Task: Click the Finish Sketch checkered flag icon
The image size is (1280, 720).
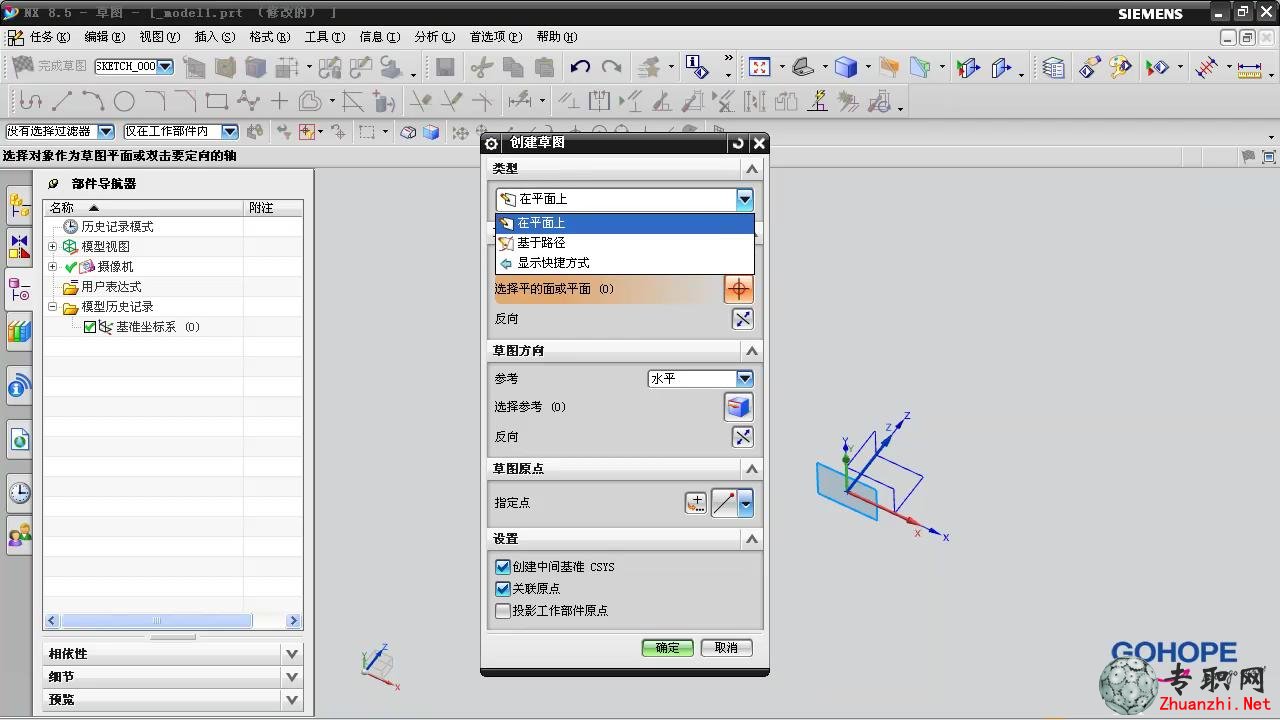Action: click(23, 66)
